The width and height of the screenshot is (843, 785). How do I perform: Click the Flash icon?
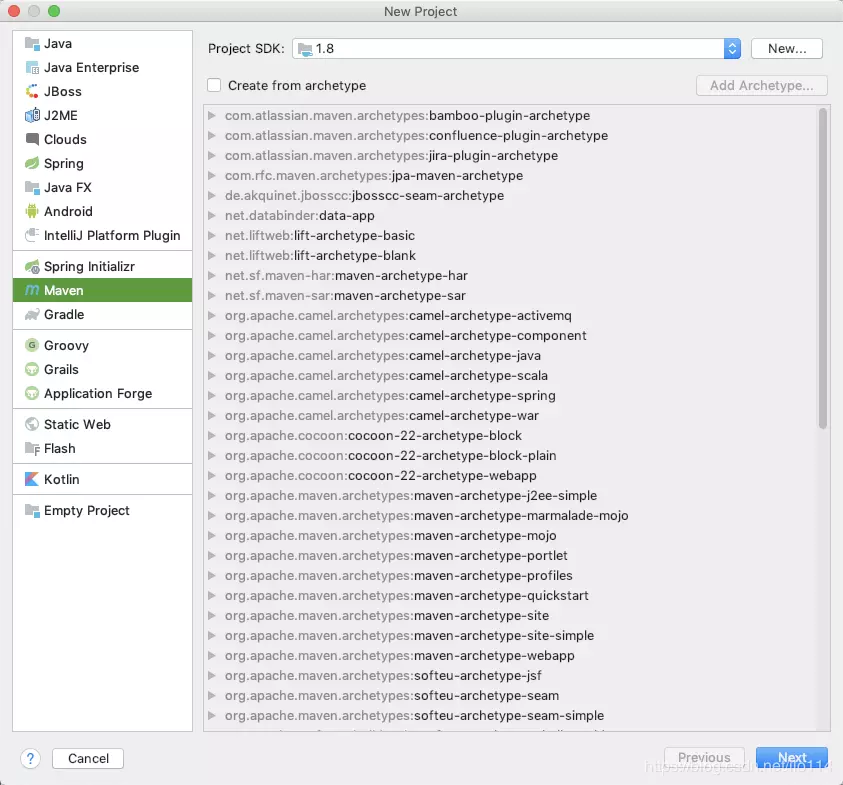click(x=32, y=448)
